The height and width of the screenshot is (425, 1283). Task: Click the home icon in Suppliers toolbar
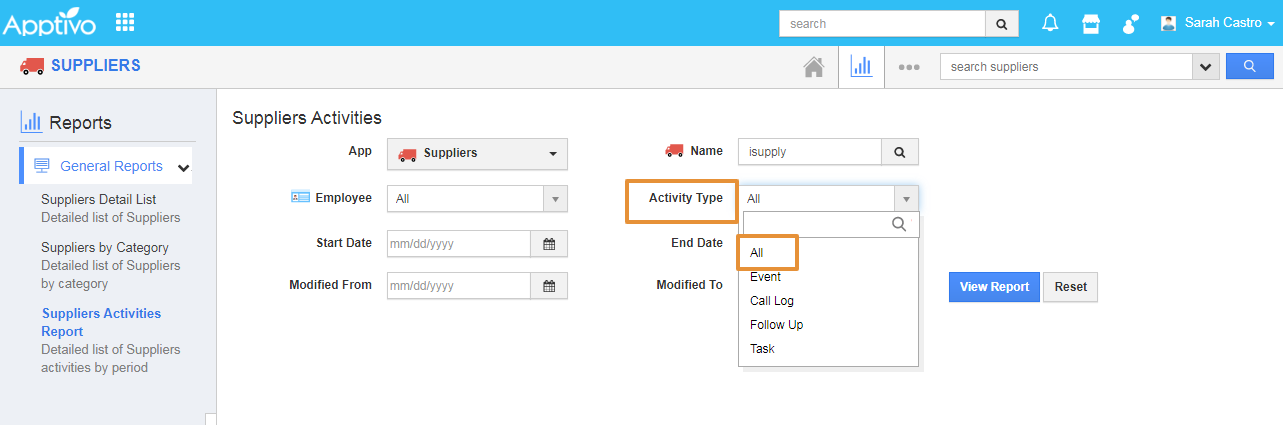(814, 67)
